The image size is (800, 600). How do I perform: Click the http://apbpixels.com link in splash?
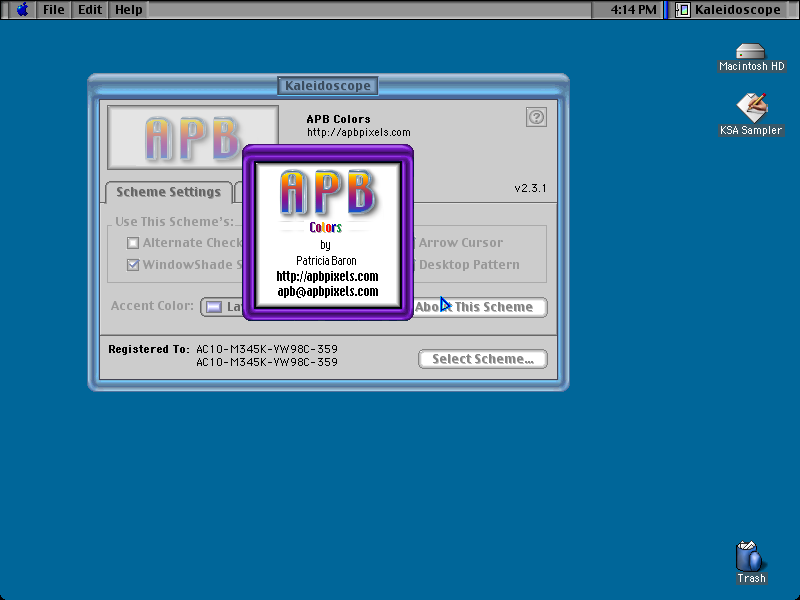328,276
